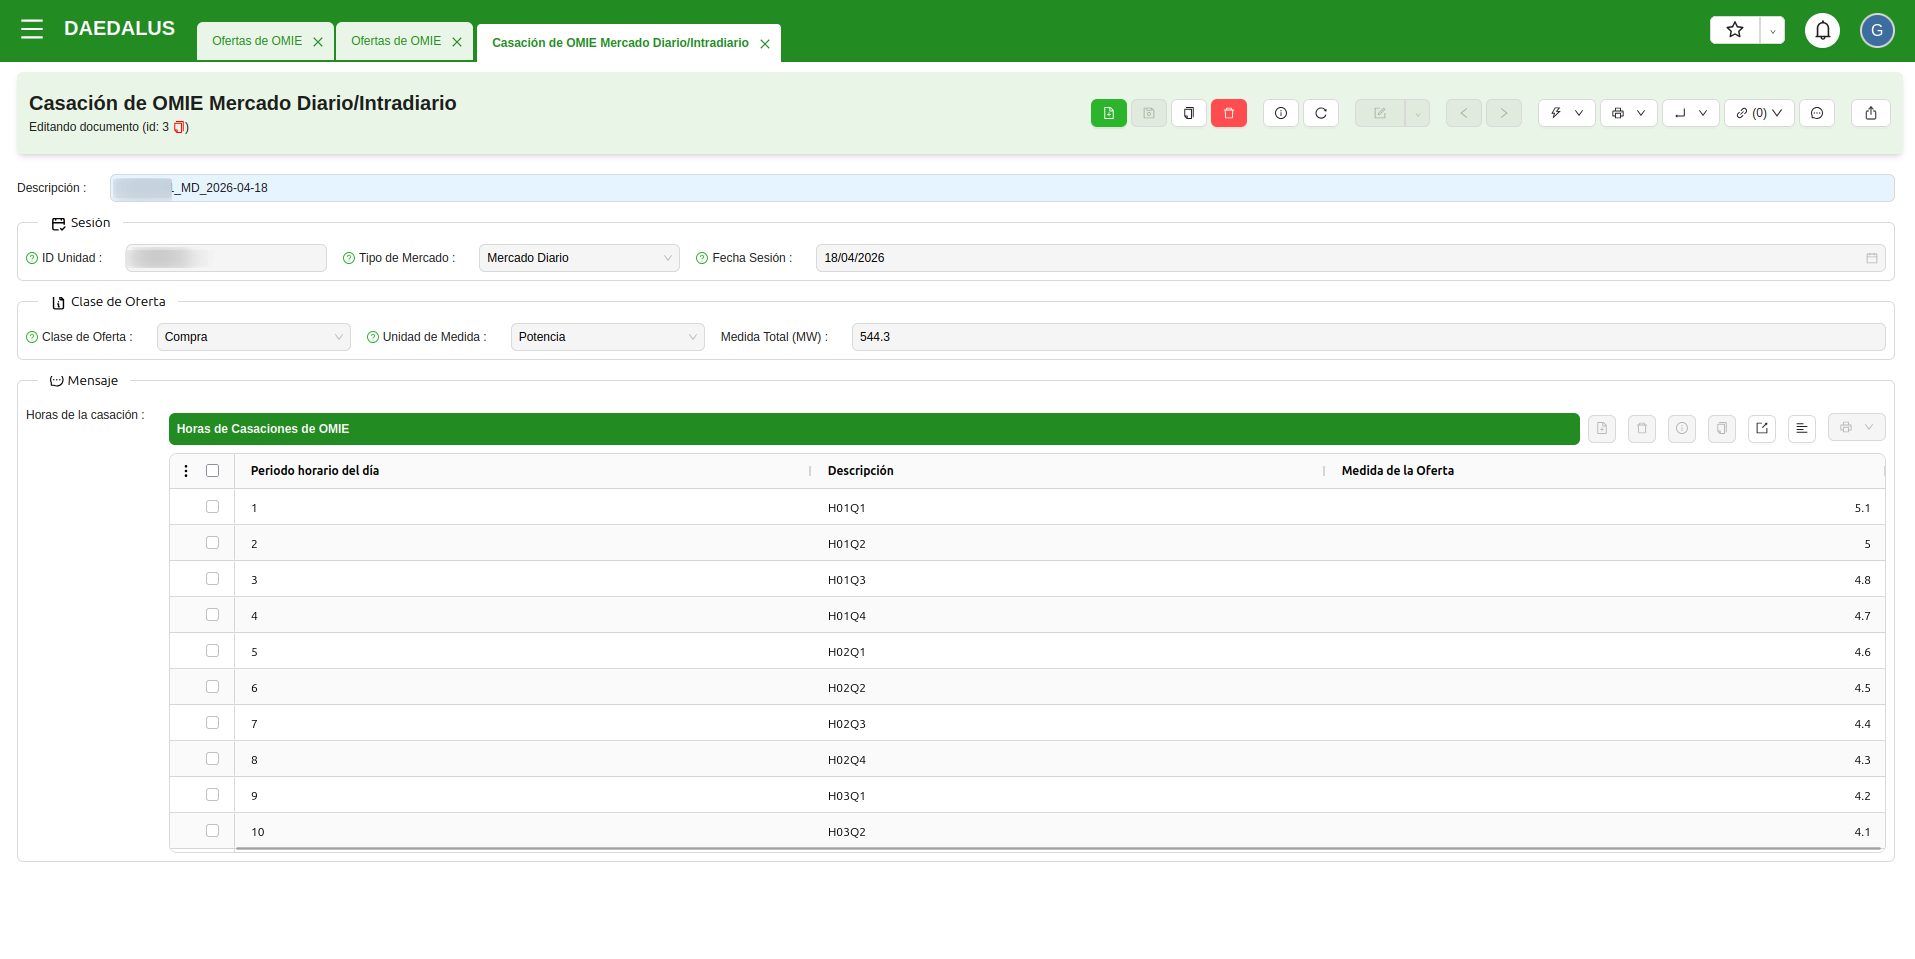Open the comments bubble icon
The height and width of the screenshot is (959, 1915).
(1816, 113)
